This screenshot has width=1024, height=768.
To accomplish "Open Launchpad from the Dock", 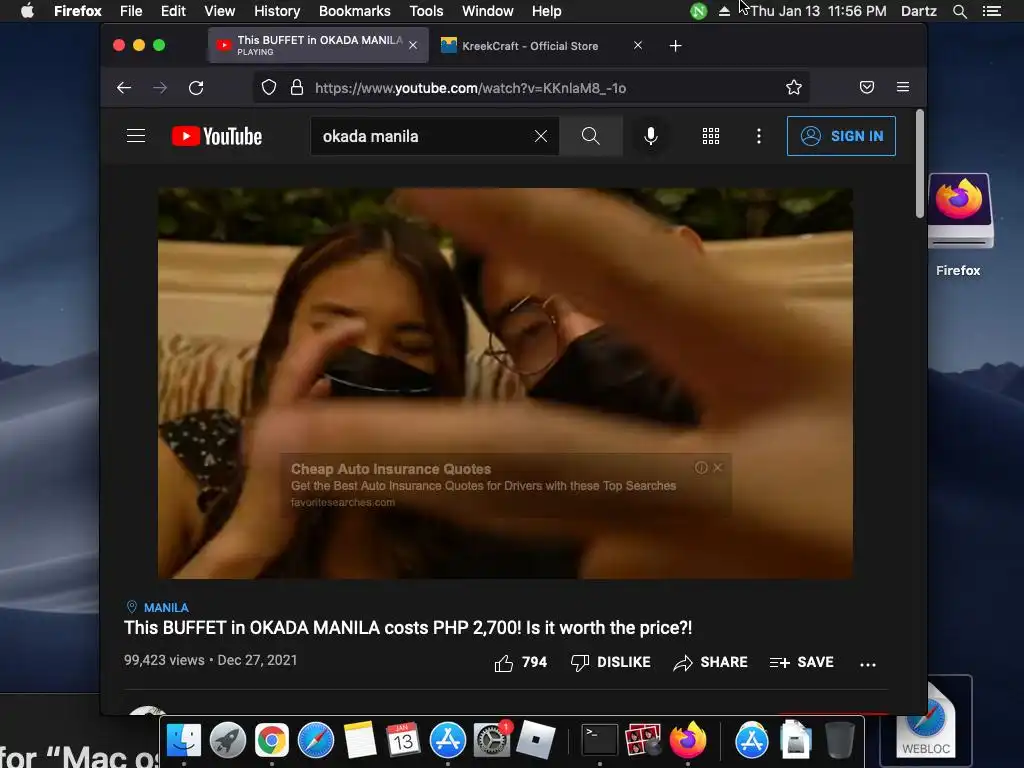I will 228,740.
